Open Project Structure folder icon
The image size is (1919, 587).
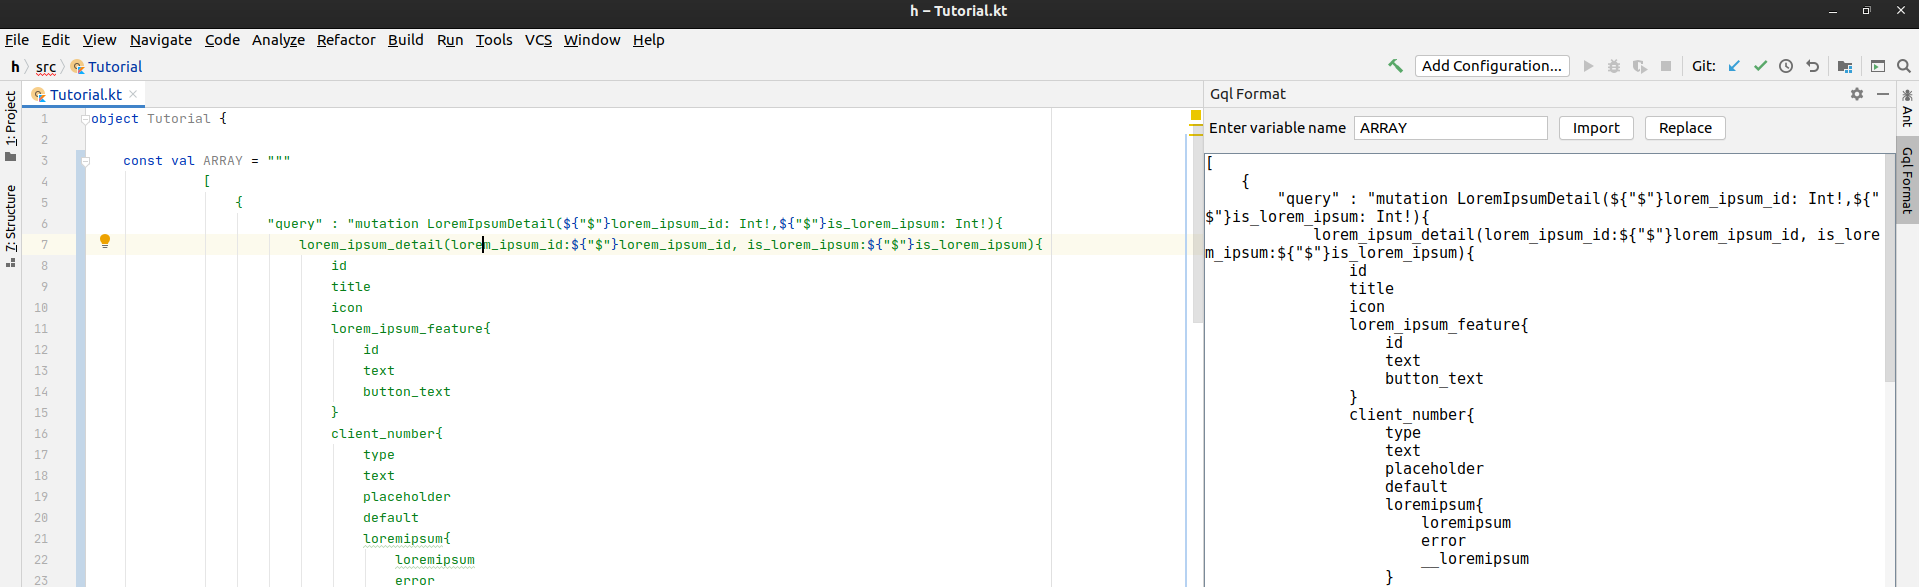click(x=1845, y=66)
